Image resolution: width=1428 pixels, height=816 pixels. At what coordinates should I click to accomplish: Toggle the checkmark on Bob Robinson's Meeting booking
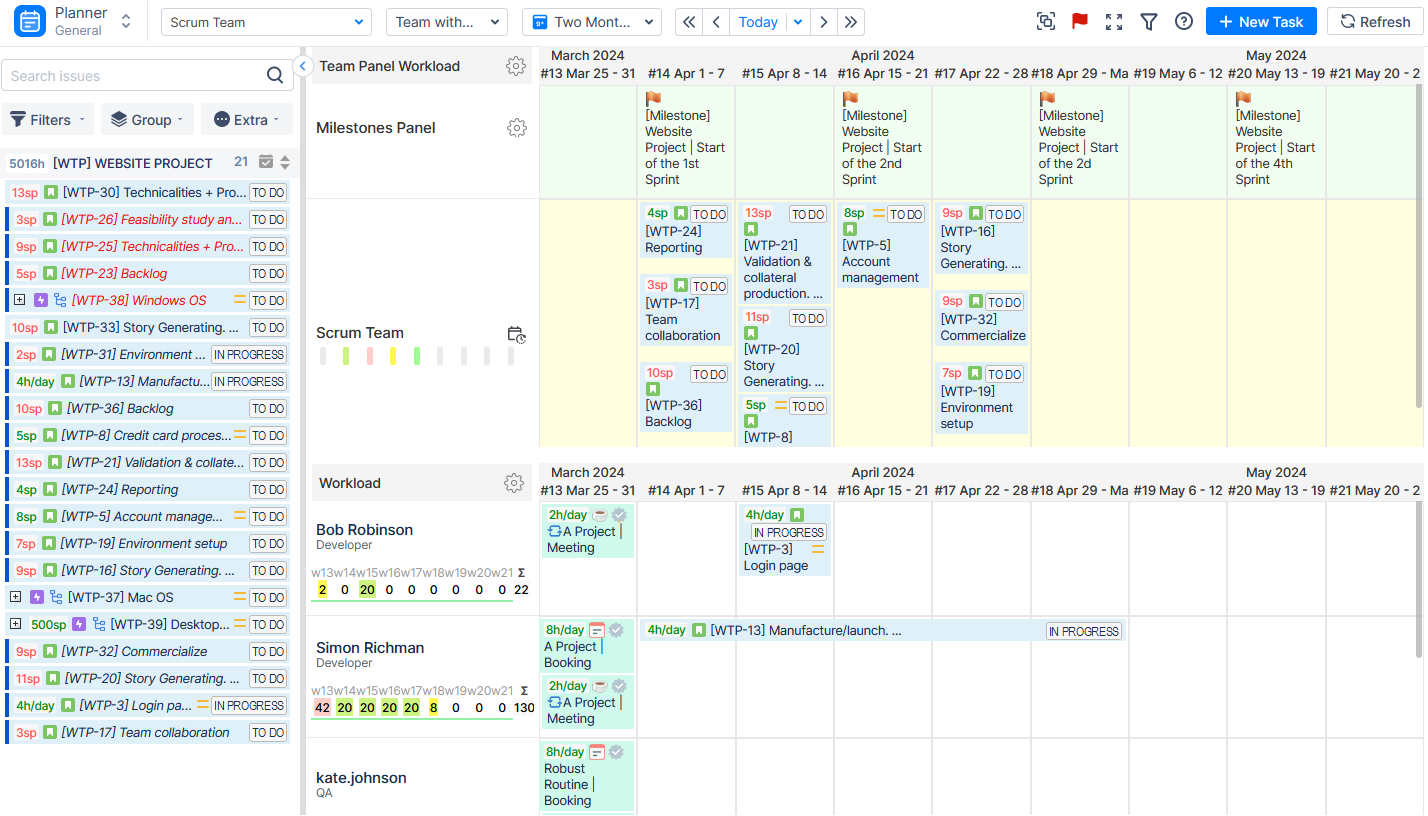tap(618, 514)
